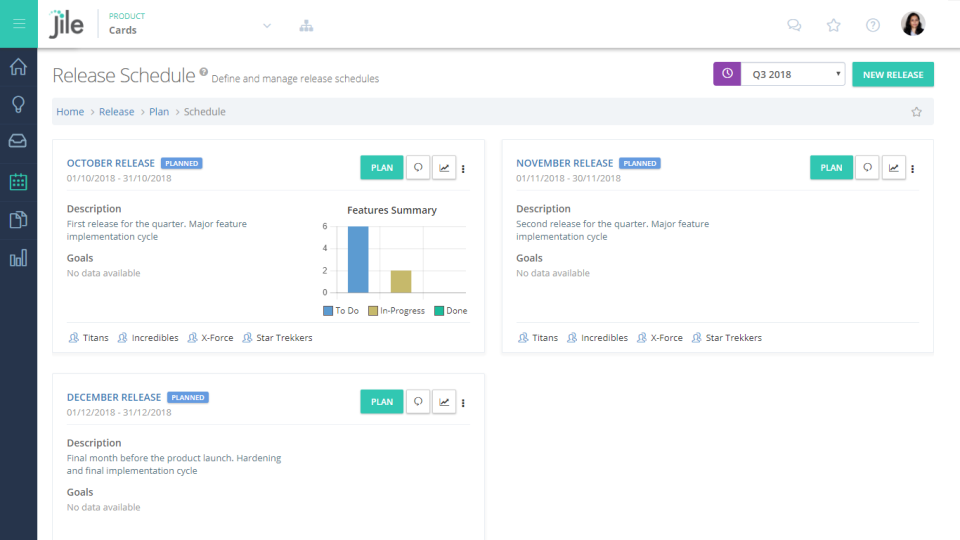Click the help question mark icon in header
The height and width of the screenshot is (540, 960).
pos(873,25)
